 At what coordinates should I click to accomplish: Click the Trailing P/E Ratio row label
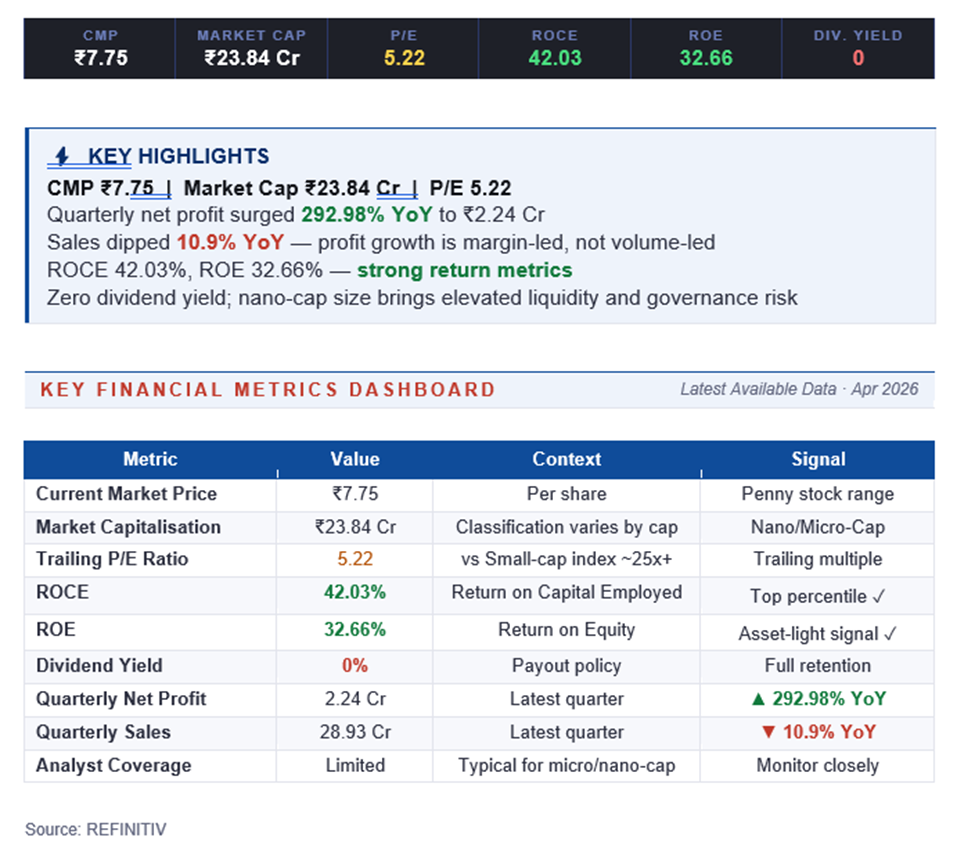112,559
